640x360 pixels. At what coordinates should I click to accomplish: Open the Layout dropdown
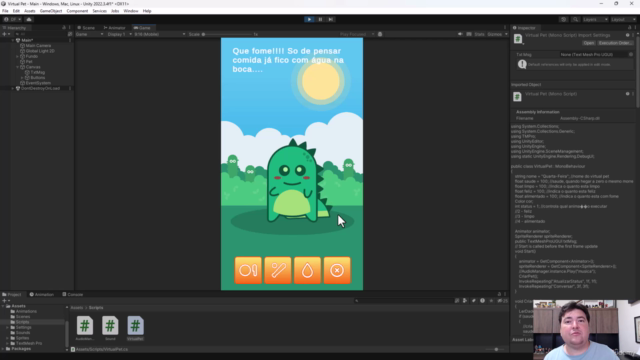click(623, 19)
